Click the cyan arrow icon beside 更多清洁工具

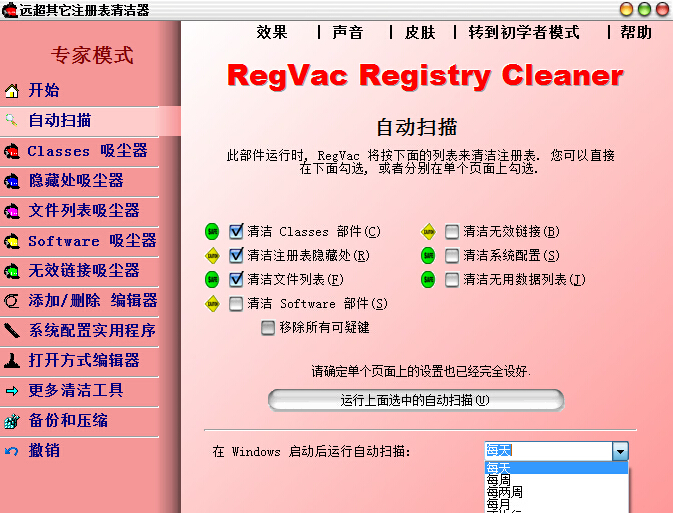click(x=12, y=391)
